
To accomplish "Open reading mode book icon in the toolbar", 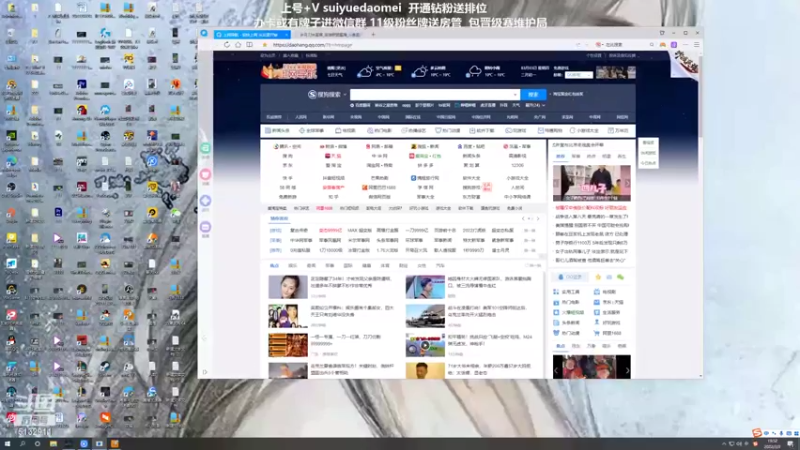I will 249,45.
